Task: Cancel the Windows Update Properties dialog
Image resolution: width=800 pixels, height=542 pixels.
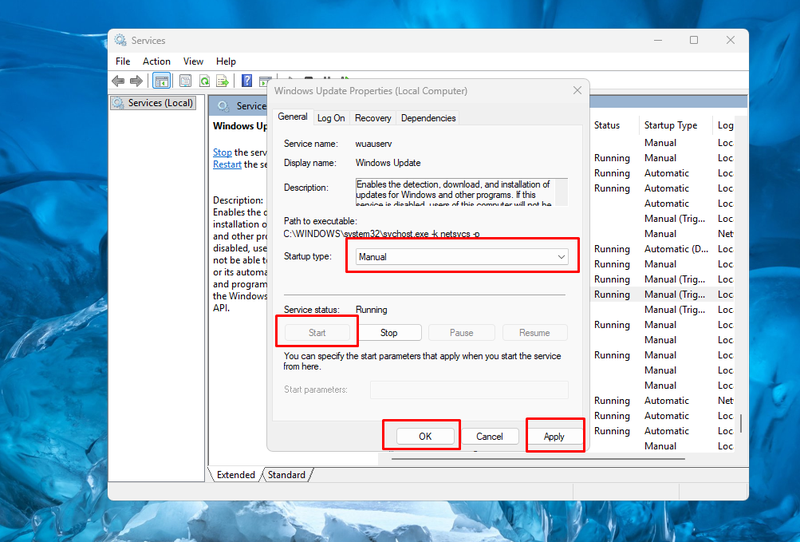Action: click(489, 436)
